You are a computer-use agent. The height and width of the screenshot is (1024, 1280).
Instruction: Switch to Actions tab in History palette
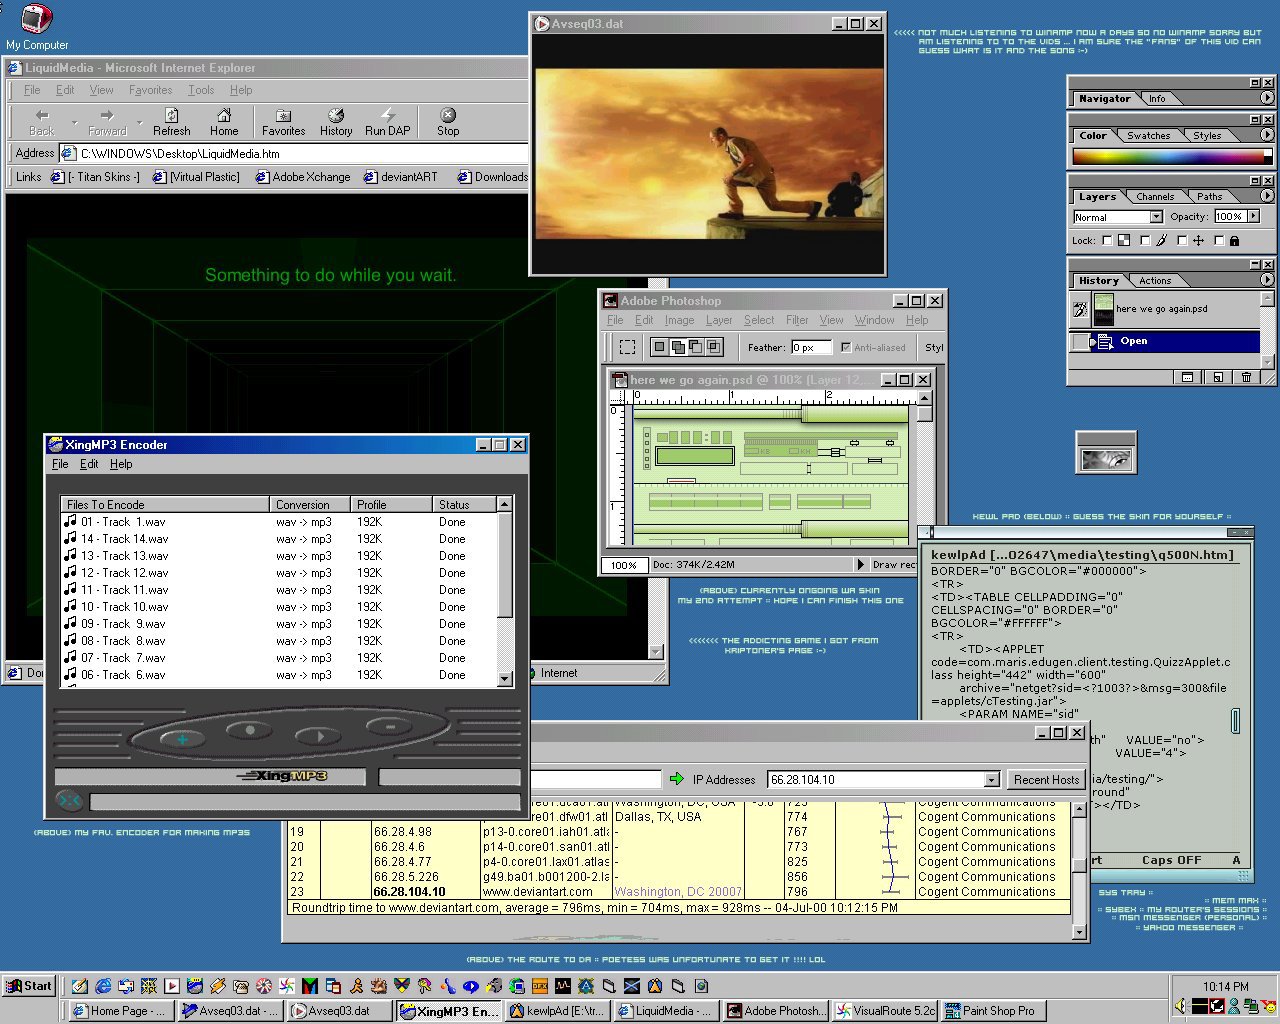click(x=1154, y=281)
